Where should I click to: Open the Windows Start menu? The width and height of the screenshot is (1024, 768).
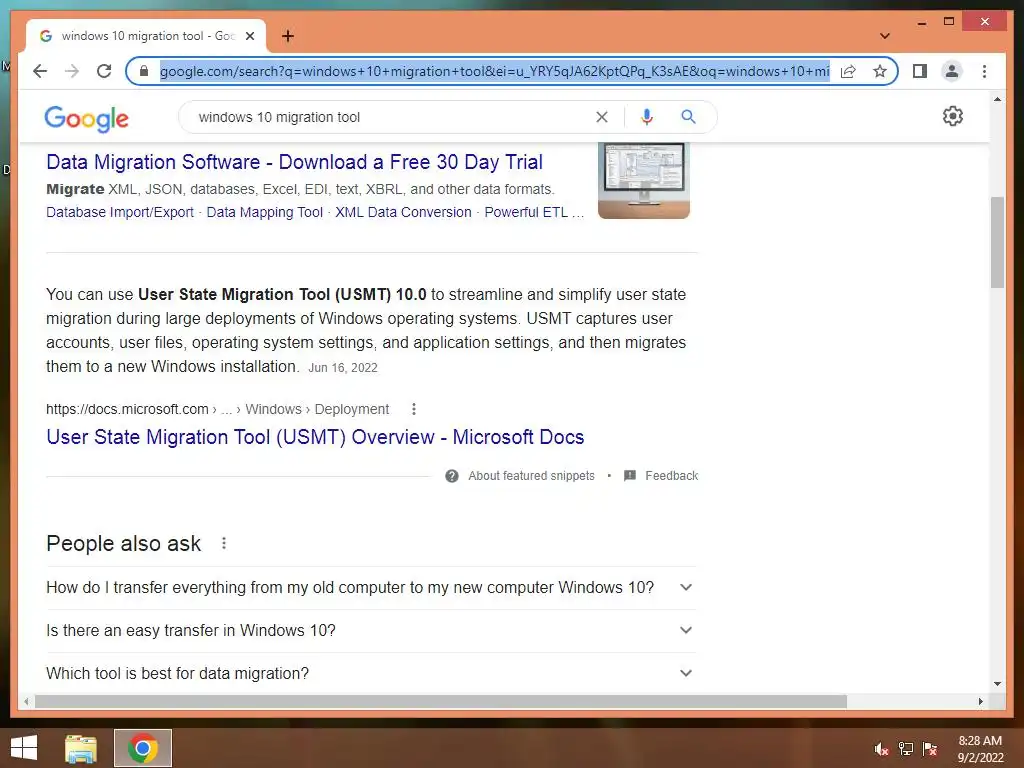pos(24,748)
